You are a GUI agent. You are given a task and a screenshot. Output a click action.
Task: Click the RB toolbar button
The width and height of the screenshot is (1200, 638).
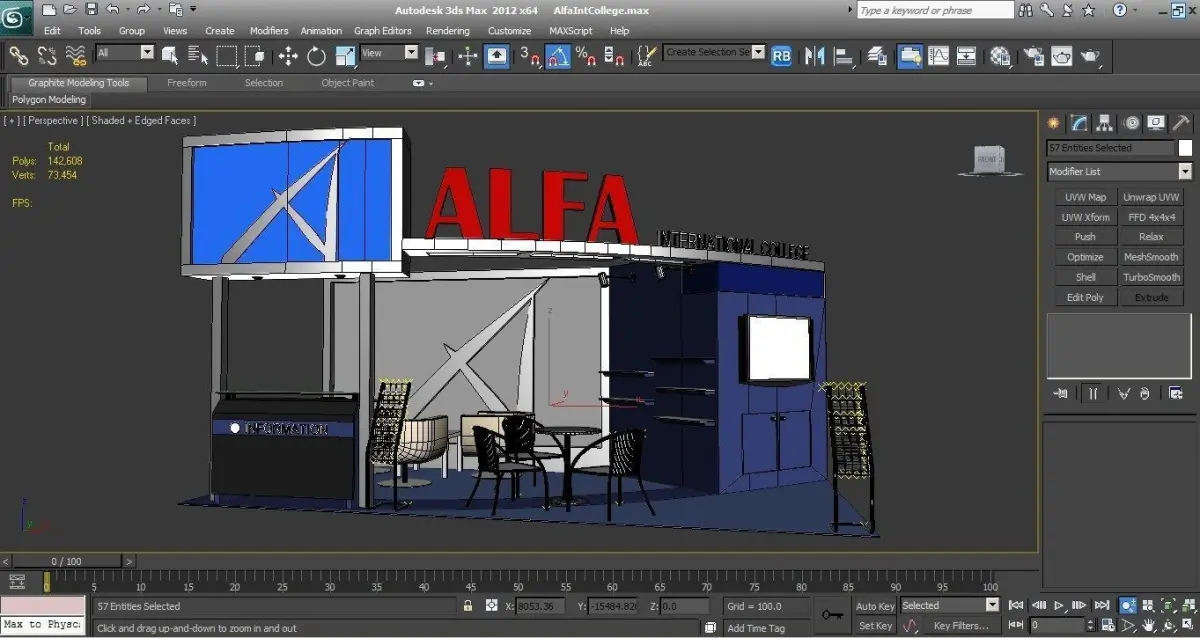(781, 55)
